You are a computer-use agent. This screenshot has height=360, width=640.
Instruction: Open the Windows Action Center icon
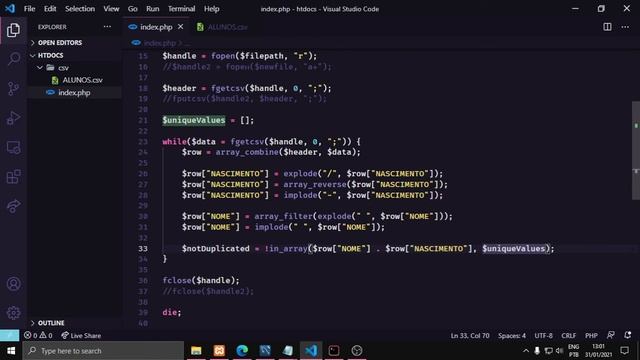(x=624, y=351)
